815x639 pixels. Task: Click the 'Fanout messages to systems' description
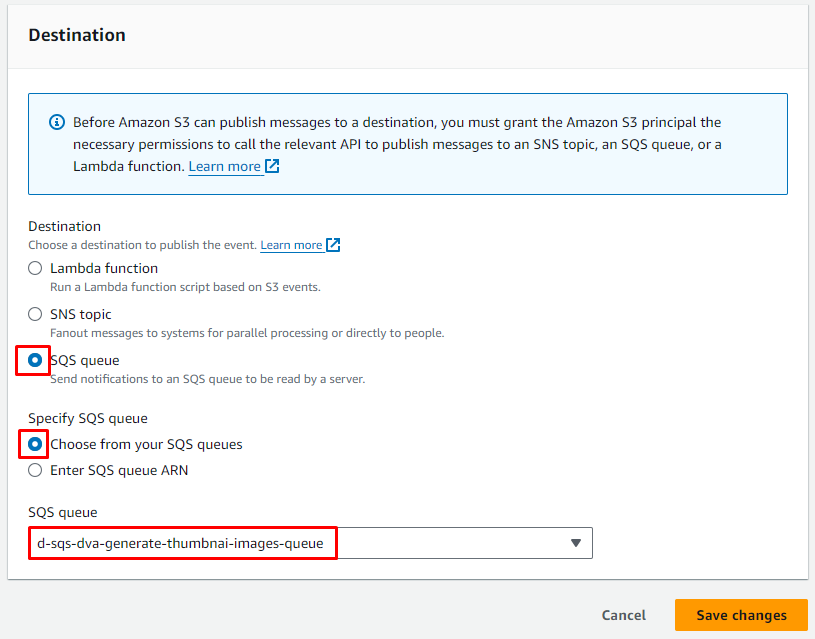coord(246,333)
